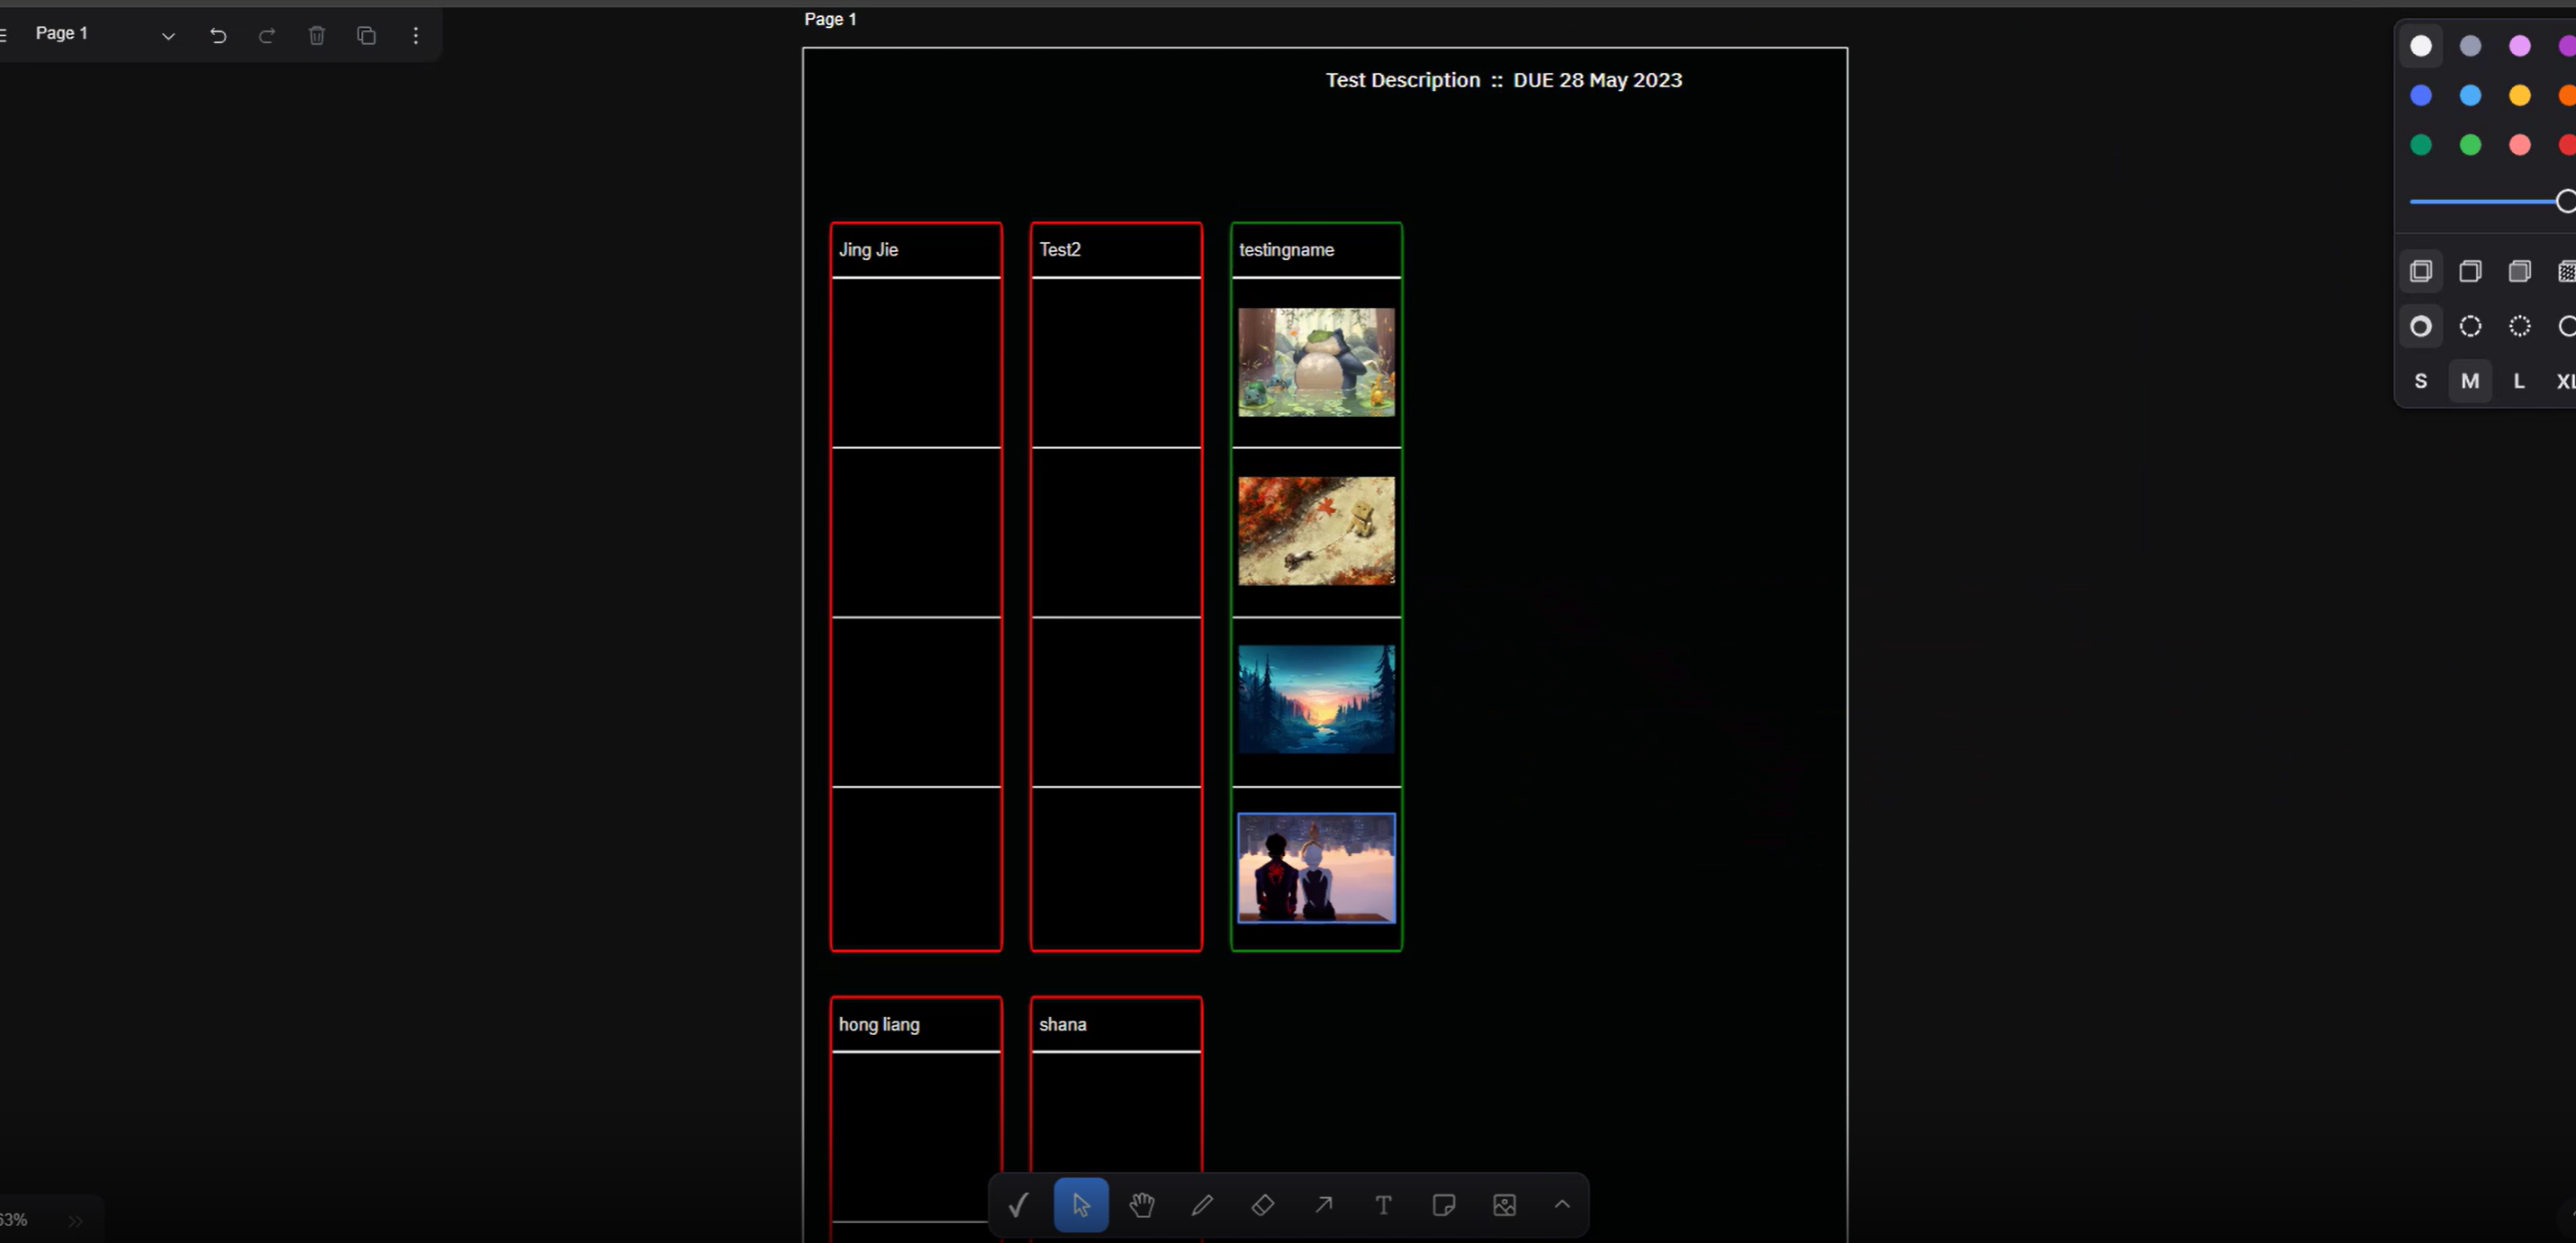
Task: Click the Undo icon
Action: 218,36
